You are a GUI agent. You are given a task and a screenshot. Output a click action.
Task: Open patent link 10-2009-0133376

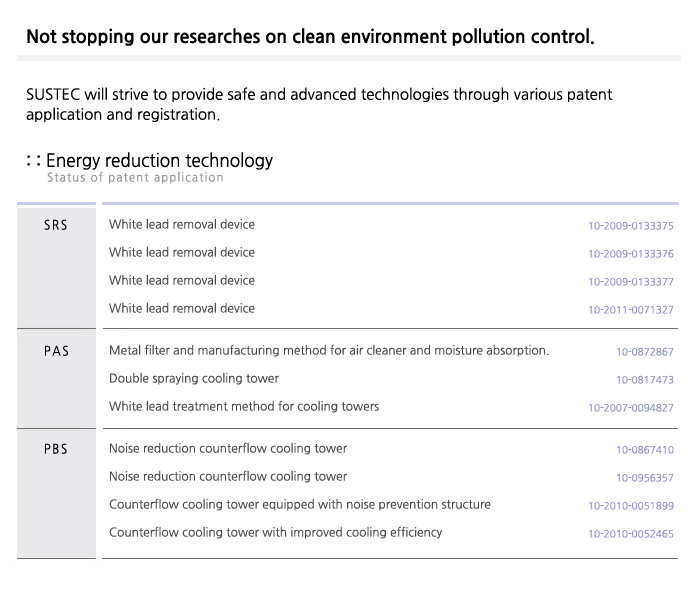click(x=630, y=254)
